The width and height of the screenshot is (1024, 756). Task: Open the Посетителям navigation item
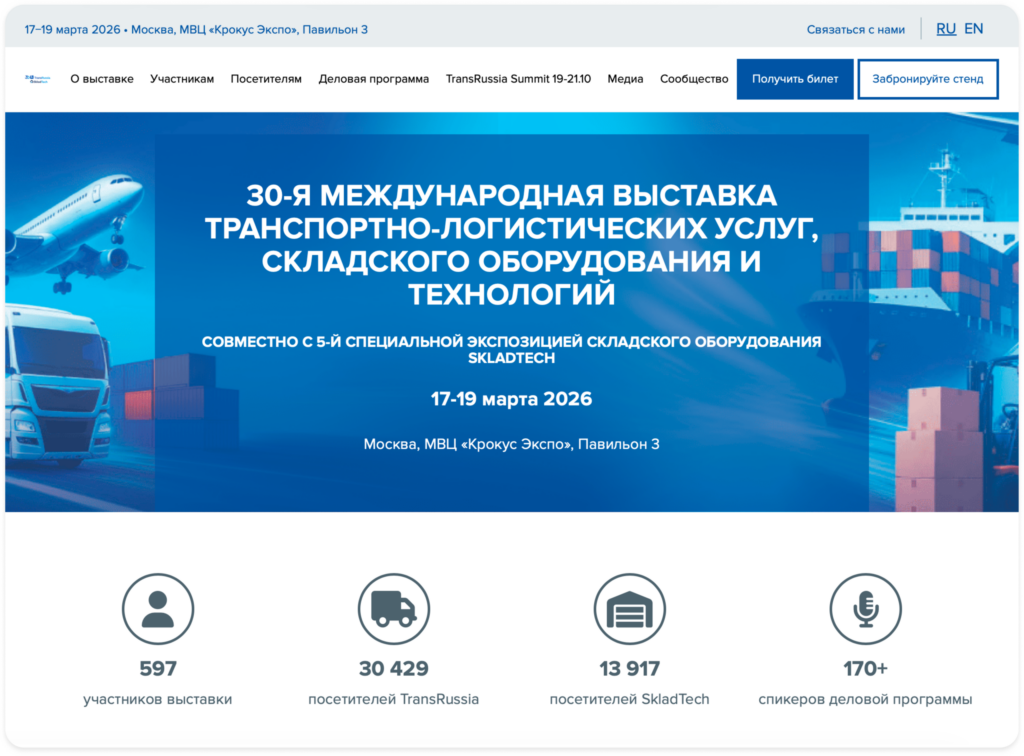point(266,79)
